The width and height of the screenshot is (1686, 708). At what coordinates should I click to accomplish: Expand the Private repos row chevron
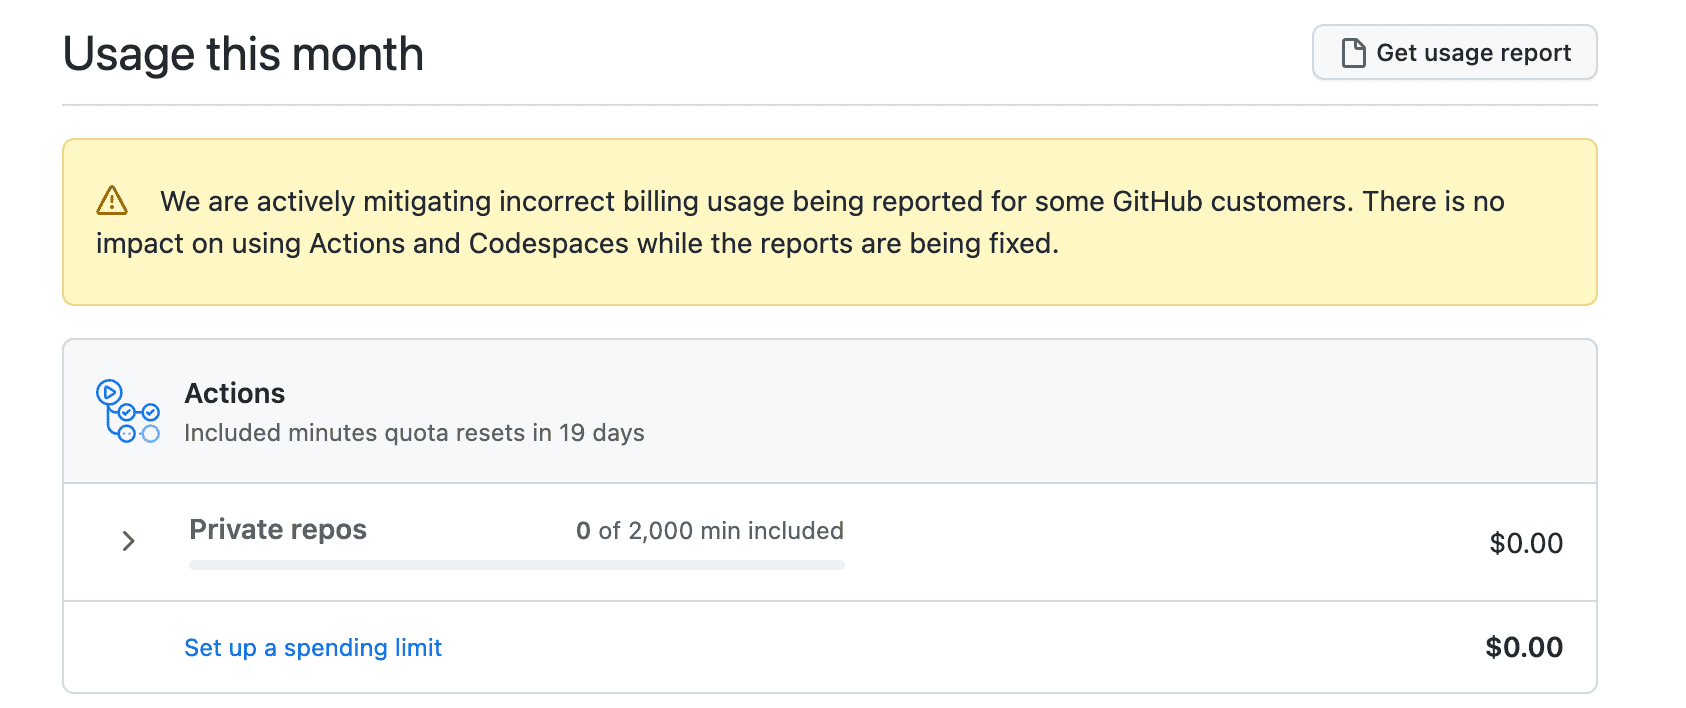coord(128,541)
